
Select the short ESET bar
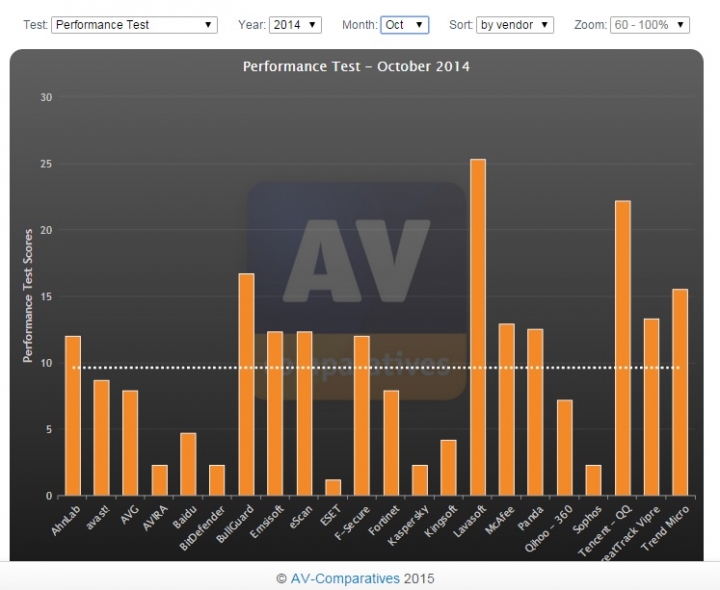[x=333, y=488]
